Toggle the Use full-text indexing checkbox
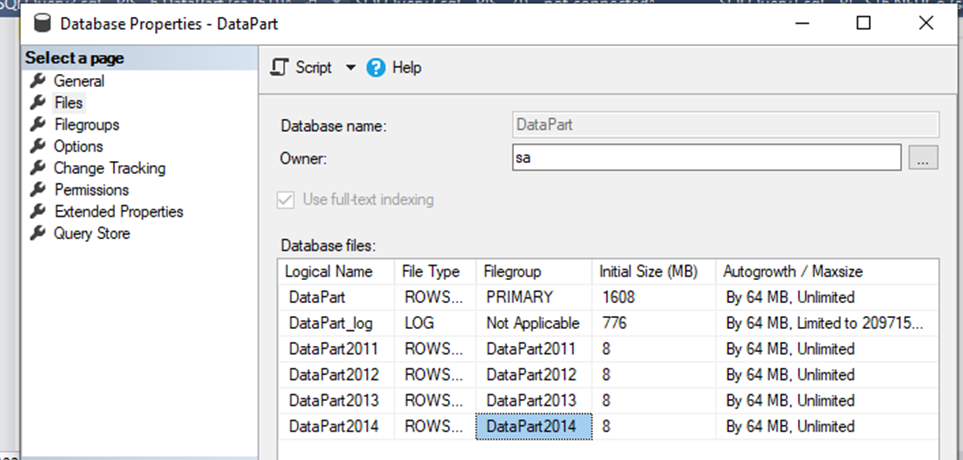This screenshot has width=963, height=460. click(286, 199)
